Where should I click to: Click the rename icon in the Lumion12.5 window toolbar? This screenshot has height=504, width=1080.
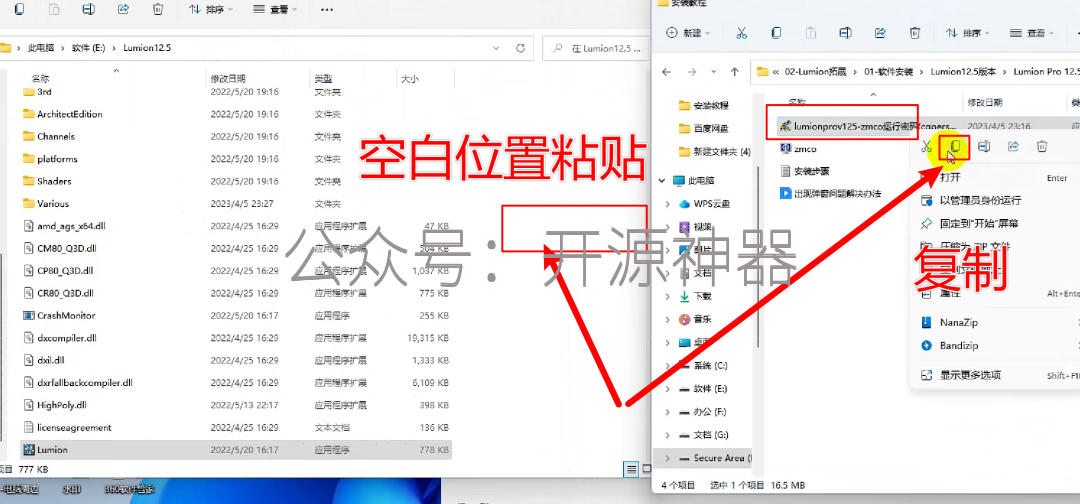(x=88, y=9)
